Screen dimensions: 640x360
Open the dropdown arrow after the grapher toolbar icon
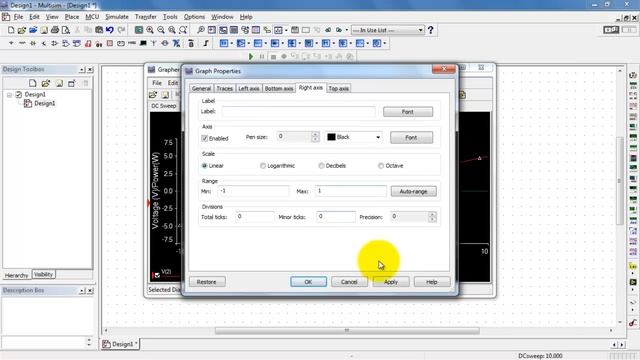pyautogui.click(x=286, y=30)
